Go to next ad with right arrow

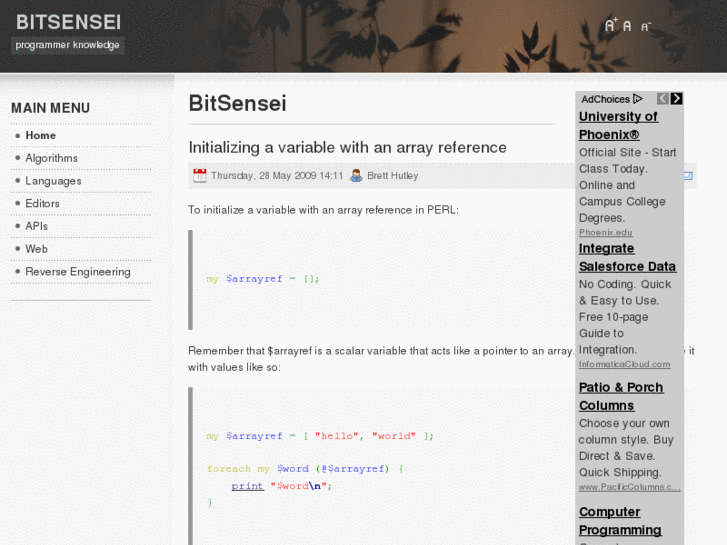coord(676,99)
